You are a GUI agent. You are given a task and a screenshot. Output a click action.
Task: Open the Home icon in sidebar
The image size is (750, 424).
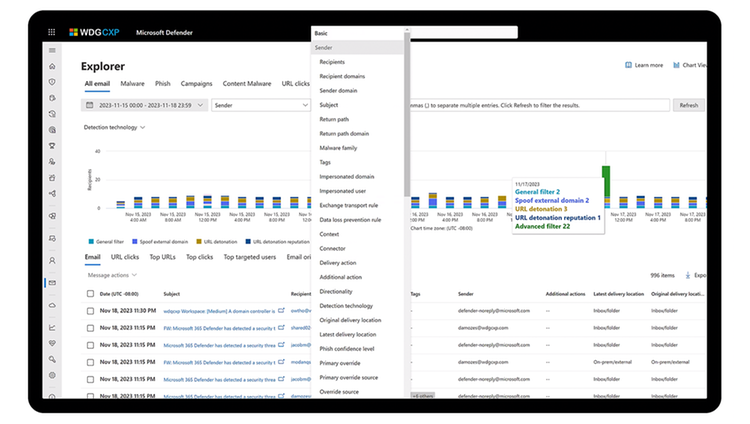point(52,66)
